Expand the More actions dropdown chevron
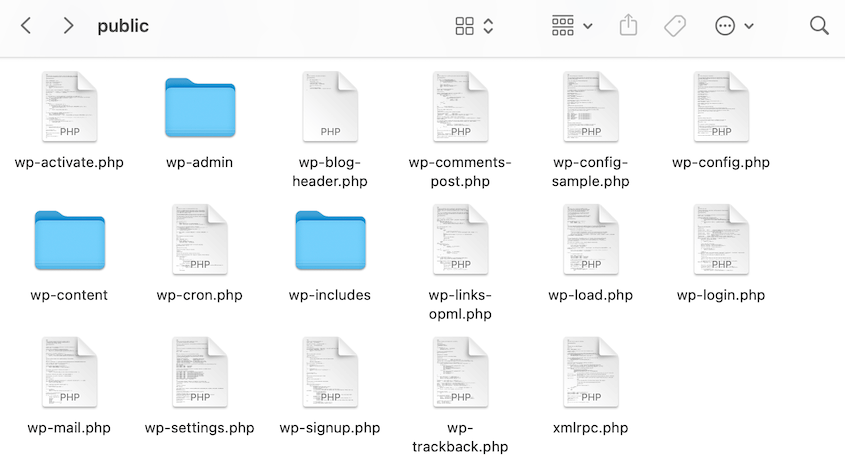This screenshot has width=845, height=467. click(x=749, y=26)
